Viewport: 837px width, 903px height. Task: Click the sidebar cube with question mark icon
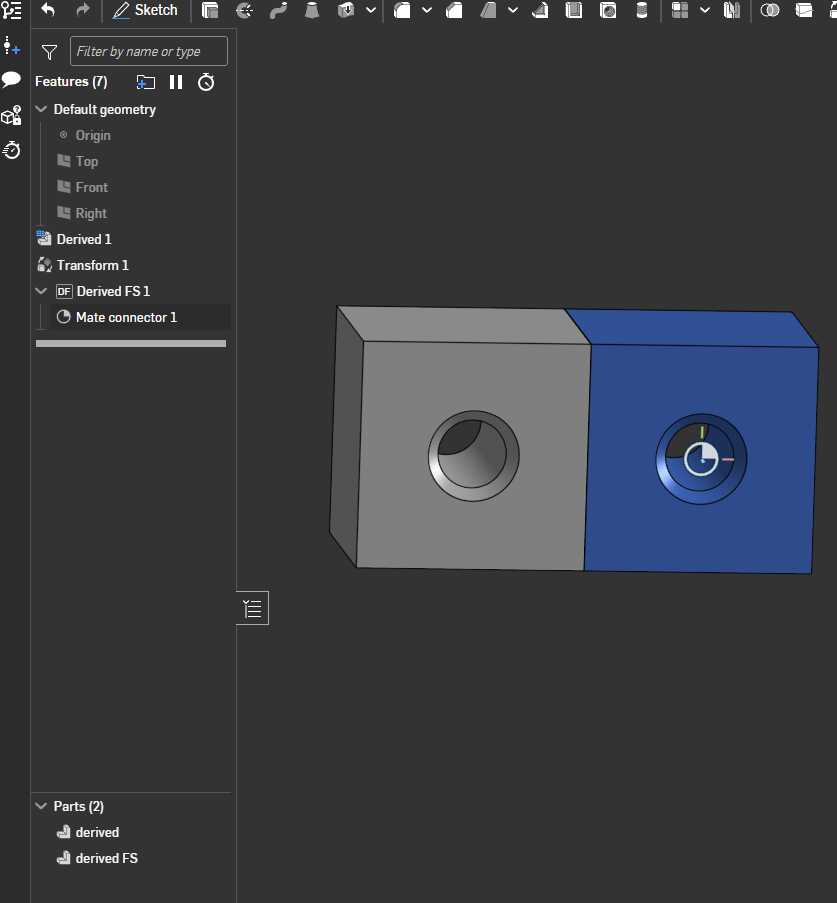12,115
